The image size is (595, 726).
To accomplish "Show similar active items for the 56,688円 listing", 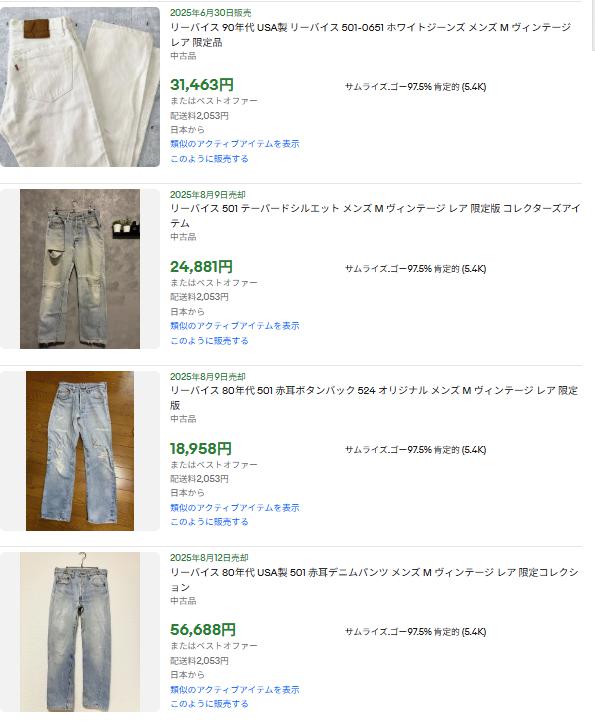I will pyautogui.click(x=235, y=690).
